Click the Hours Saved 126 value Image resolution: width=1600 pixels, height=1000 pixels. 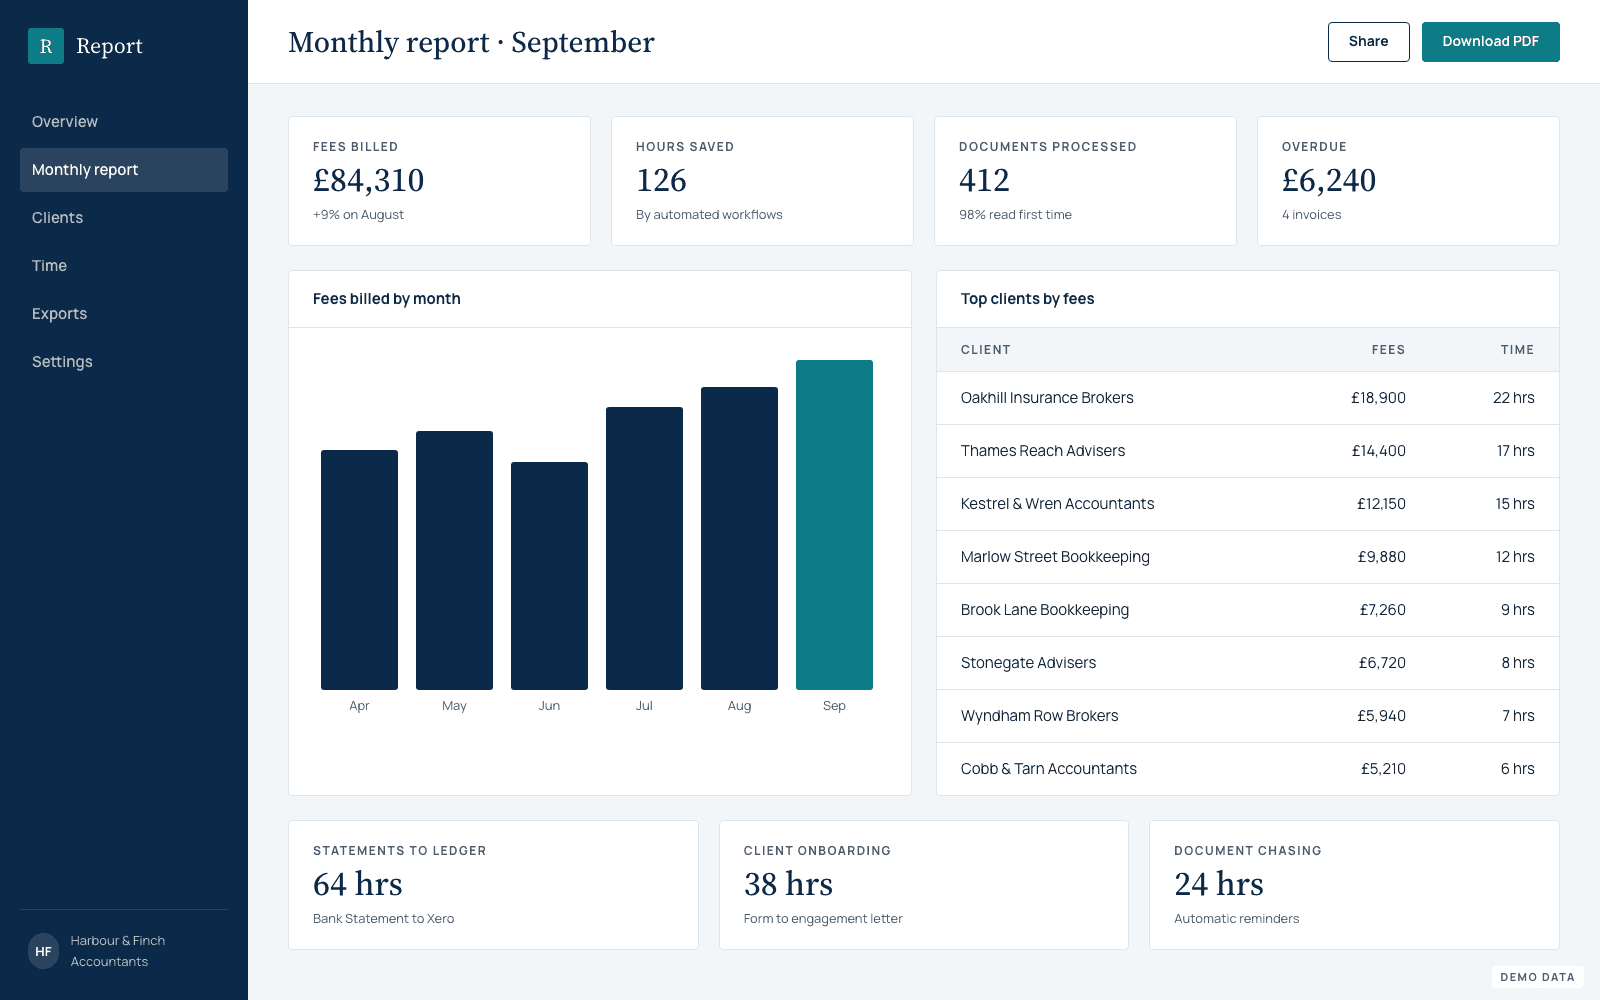[661, 180]
